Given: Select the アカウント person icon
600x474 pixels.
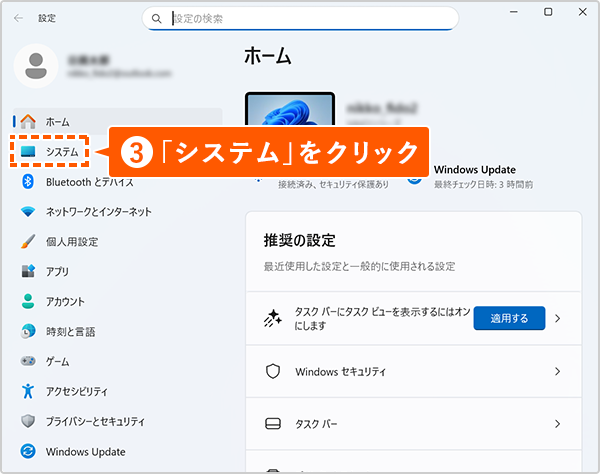Looking at the screenshot, I should [x=28, y=301].
